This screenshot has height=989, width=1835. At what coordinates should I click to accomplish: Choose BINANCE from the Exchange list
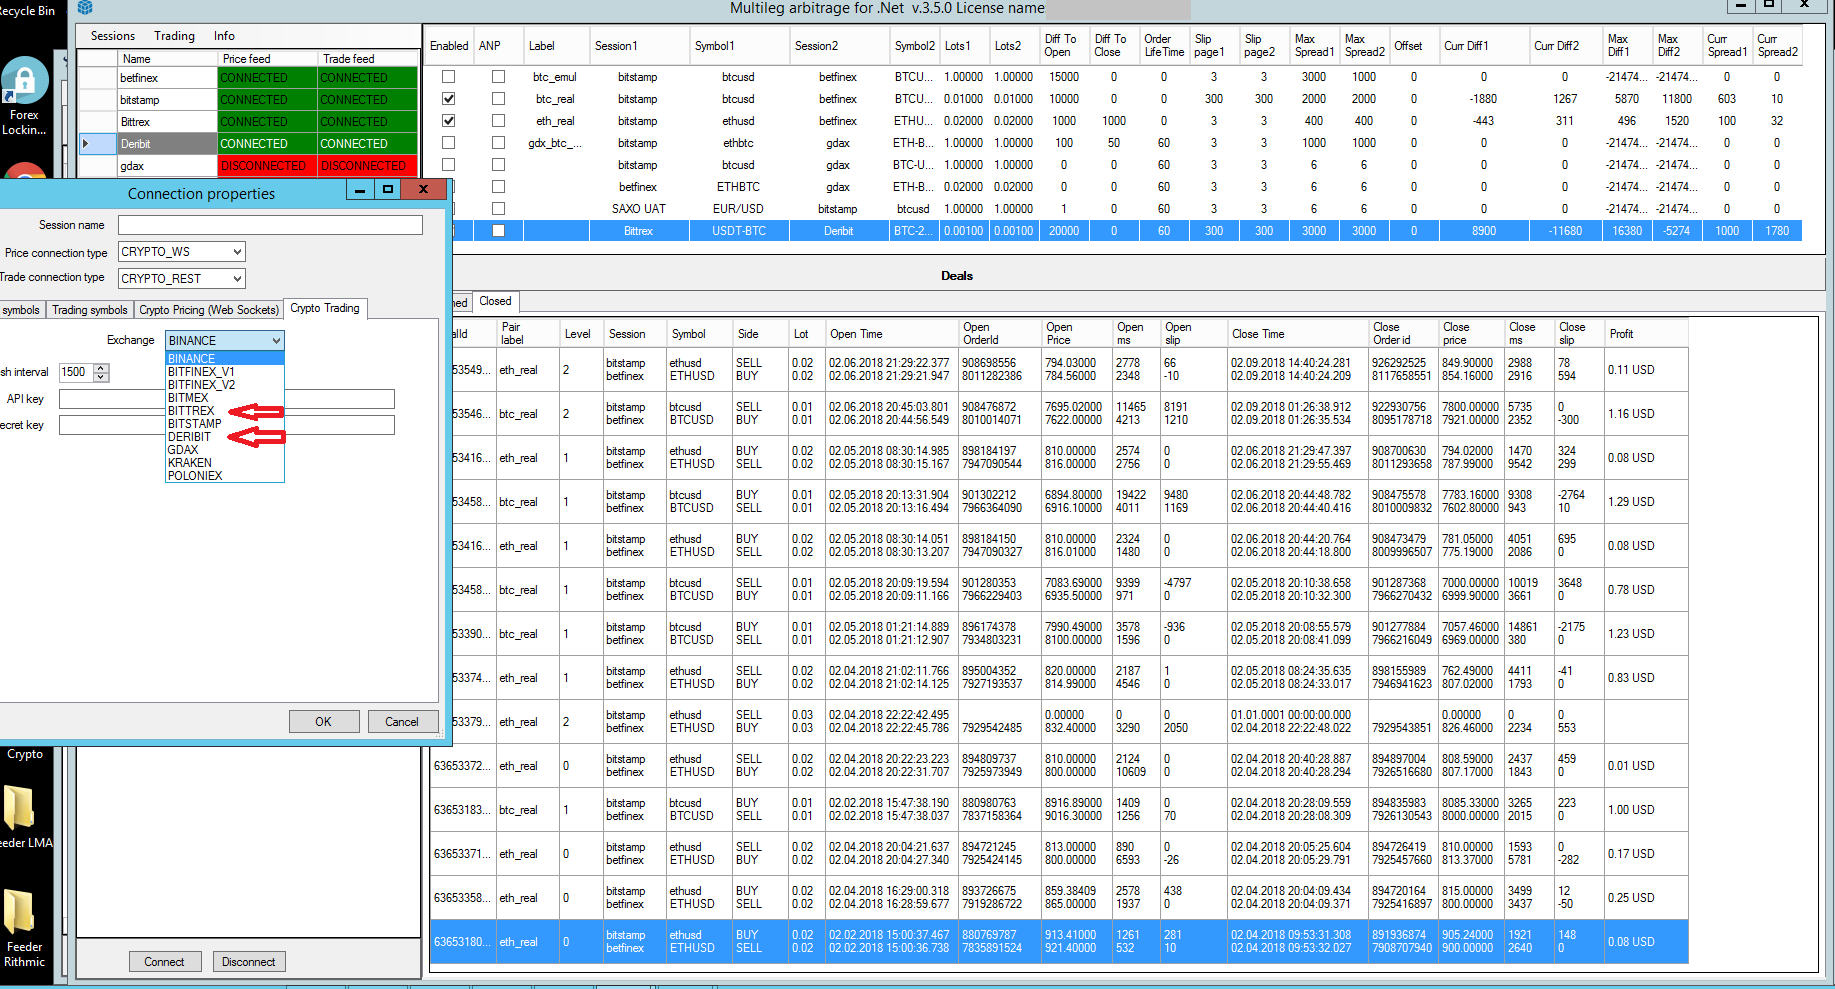(x=225, y=359)
